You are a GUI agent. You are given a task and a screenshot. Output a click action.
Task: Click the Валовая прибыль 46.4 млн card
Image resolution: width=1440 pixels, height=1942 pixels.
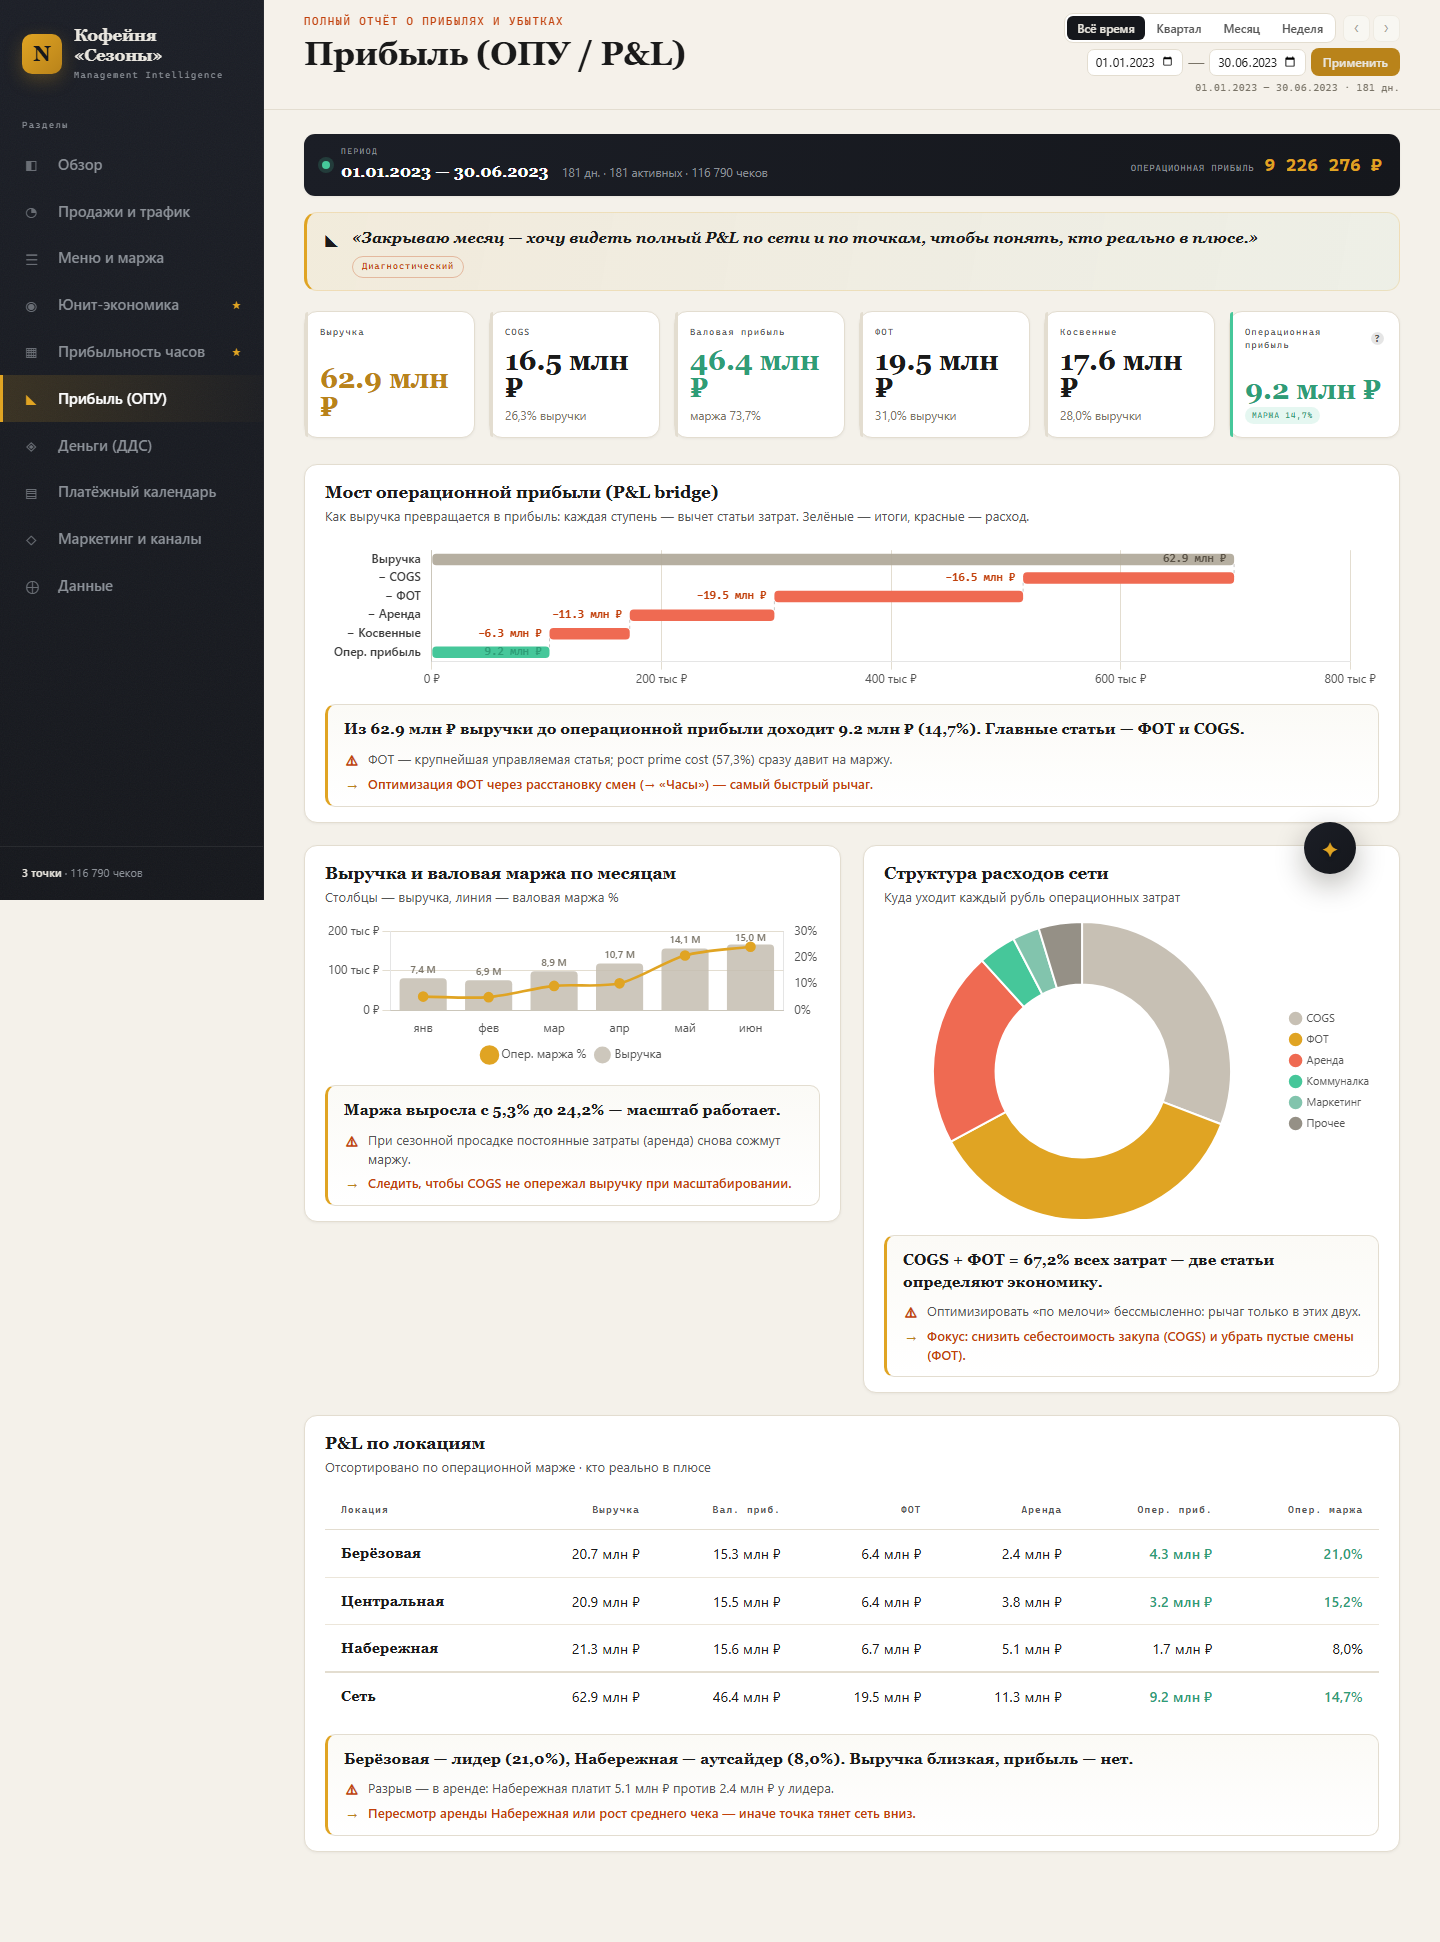[759, 374]
